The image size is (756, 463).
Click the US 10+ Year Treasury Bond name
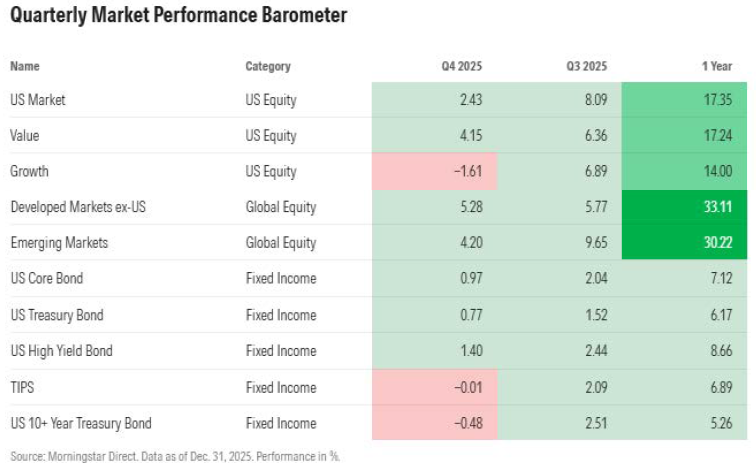(81, 422)
